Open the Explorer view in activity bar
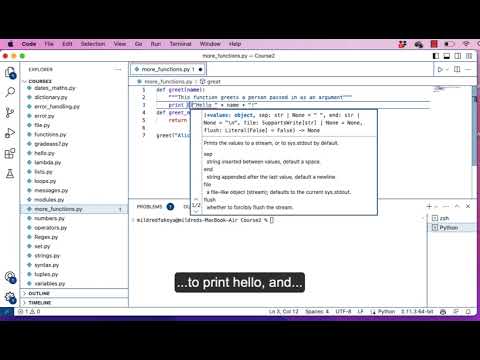This screenshot has width=480, height=360. 10,72
